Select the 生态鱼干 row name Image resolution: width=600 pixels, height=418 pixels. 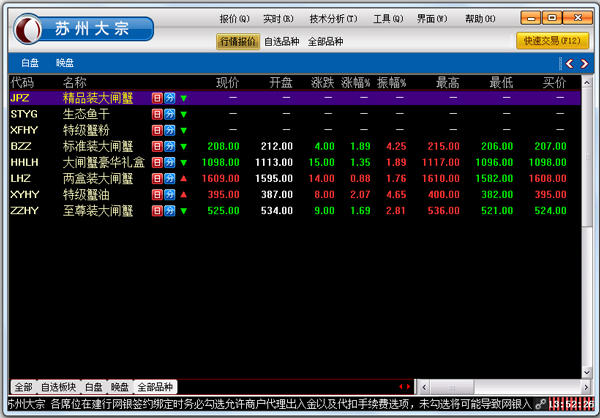[86, 114]
